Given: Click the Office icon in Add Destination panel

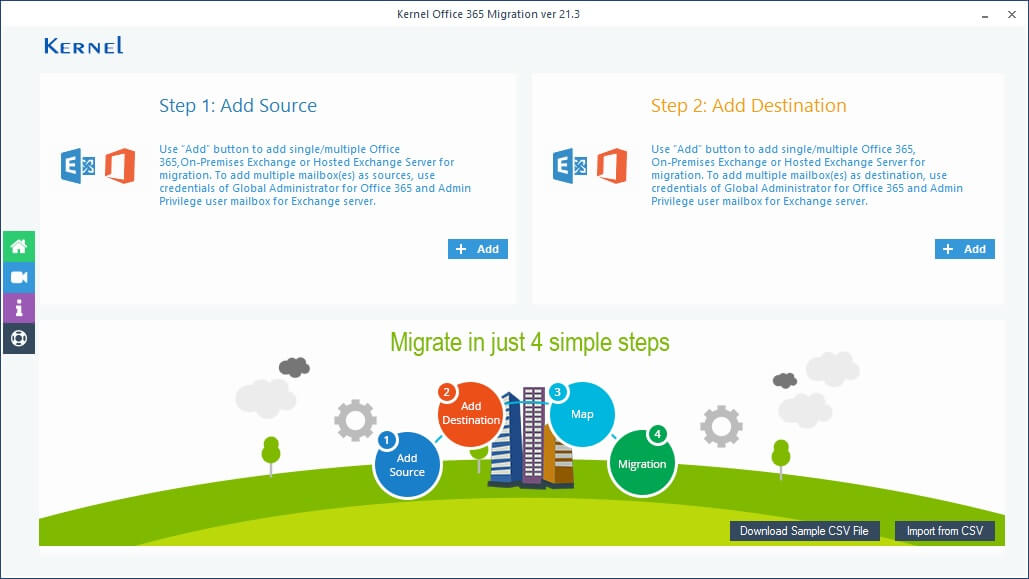Looking at the screenshot, I should 612,166.
